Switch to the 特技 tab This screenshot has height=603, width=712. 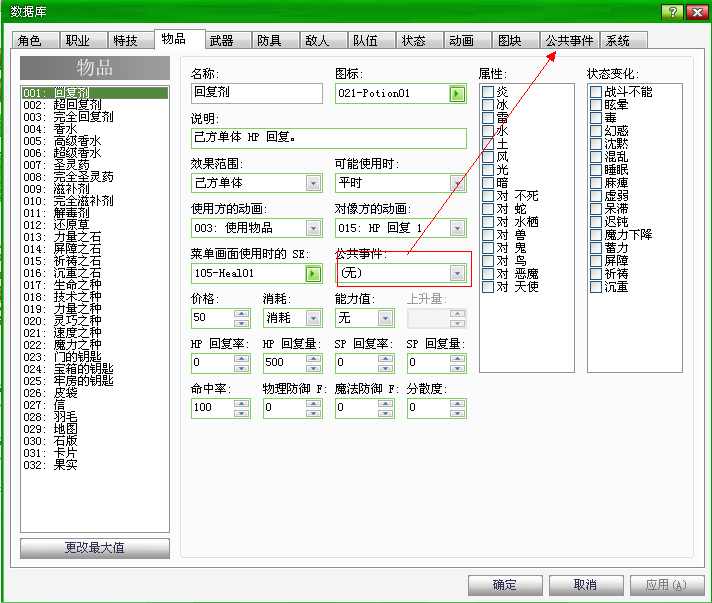click(131, 40)
